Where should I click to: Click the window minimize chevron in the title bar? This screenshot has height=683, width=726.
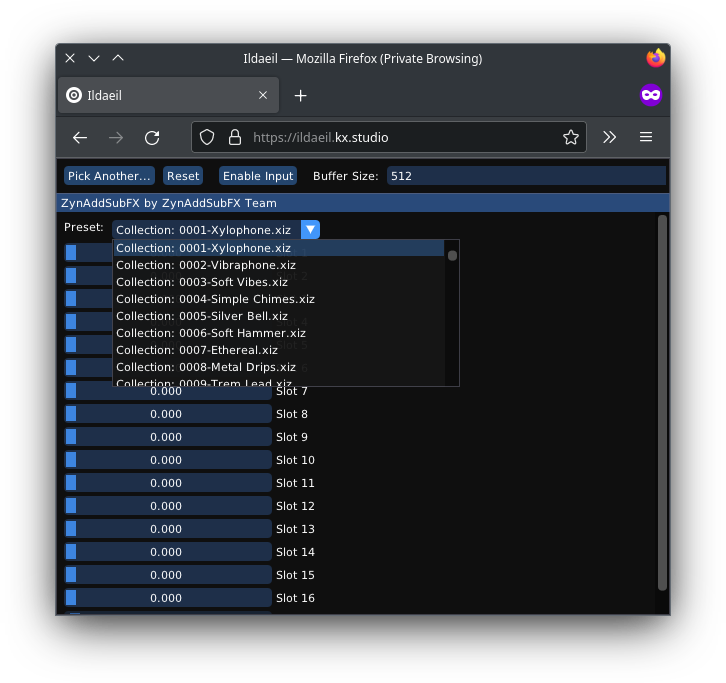(x=94, y=58)
